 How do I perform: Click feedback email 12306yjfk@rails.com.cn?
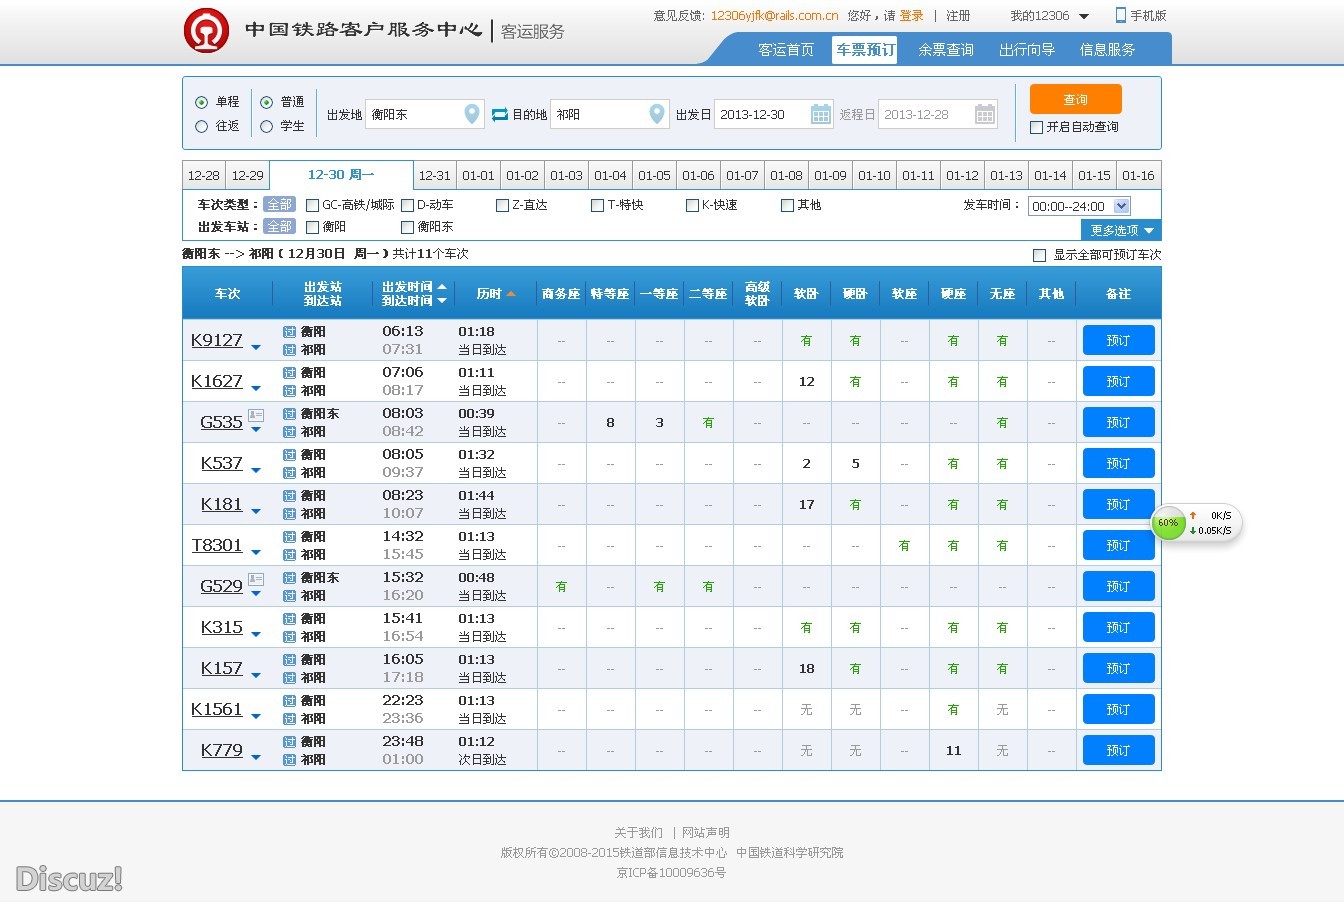[x=774, y=16]
